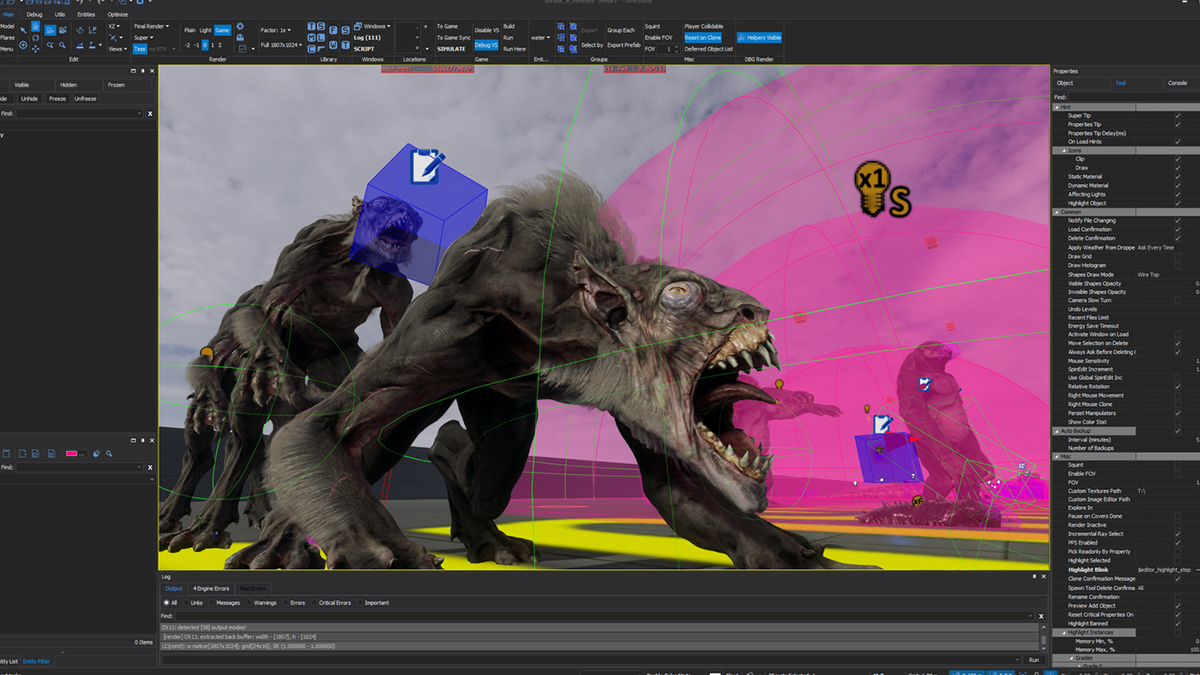Click the magnifier icon beside the pink swatch

click(x=110, y=453)
